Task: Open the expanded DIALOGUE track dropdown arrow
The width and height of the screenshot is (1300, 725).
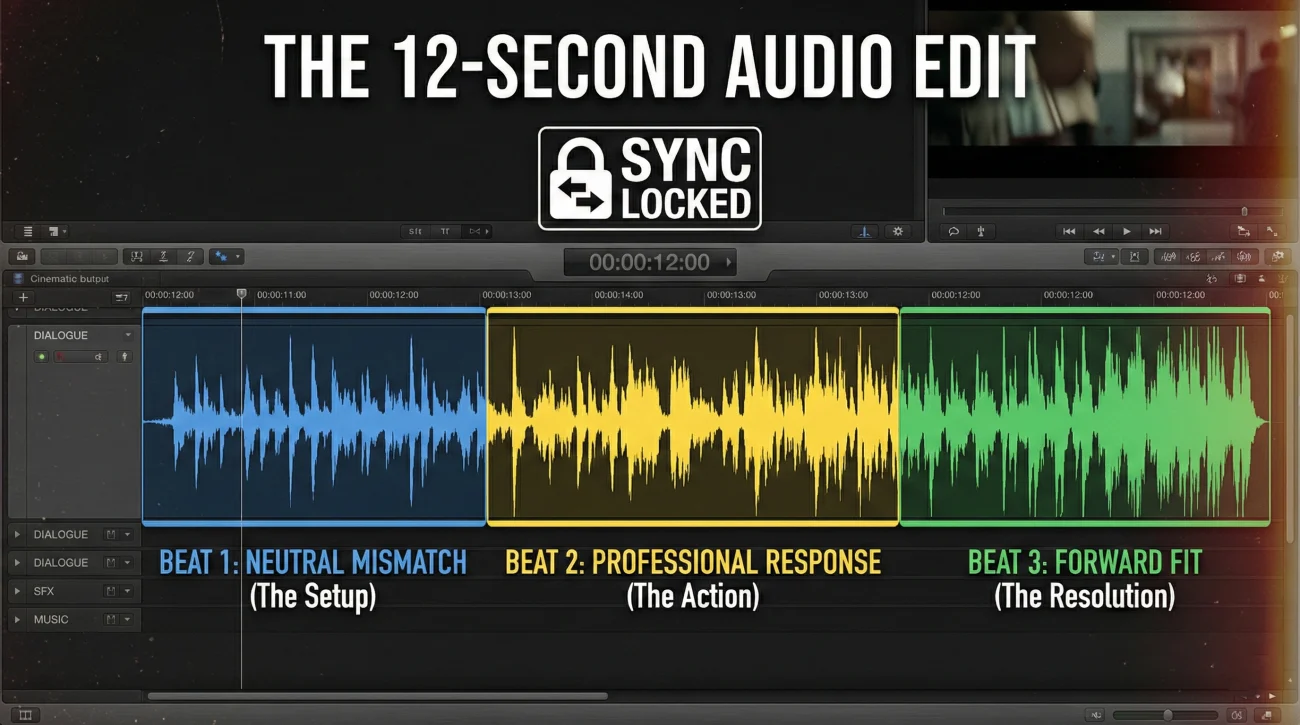Action: [127, 336]
